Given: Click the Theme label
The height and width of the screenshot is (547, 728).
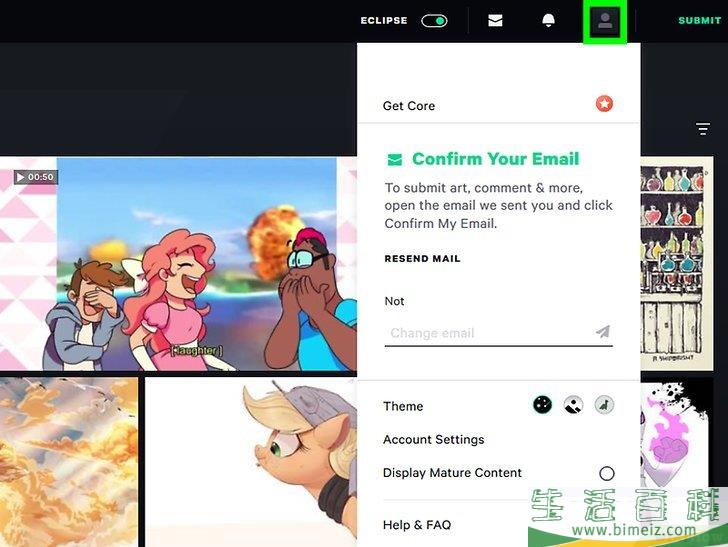Looking at the screenshot, I should pyautogui.click(x=403, y=406).
